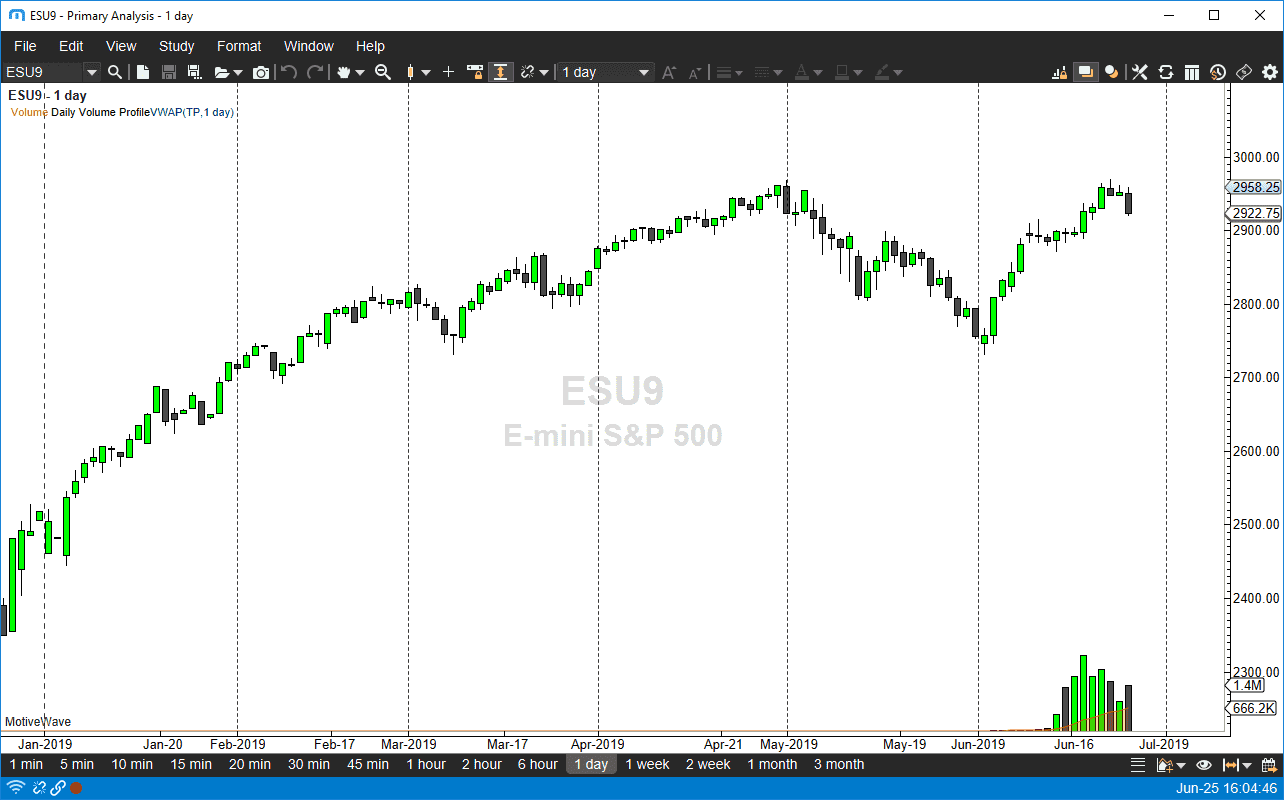Reload chart data with the refresh icon

(x=1165, y=72)
